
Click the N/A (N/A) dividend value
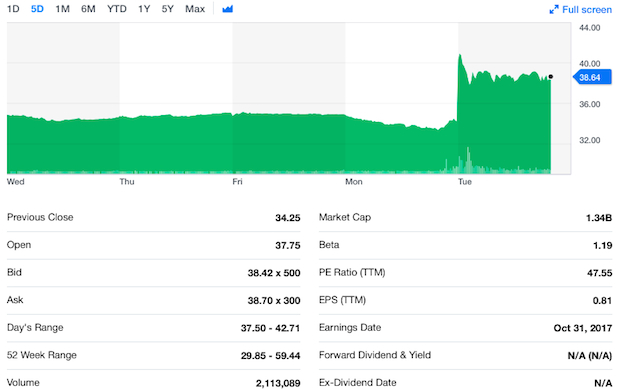coord(590,356)
